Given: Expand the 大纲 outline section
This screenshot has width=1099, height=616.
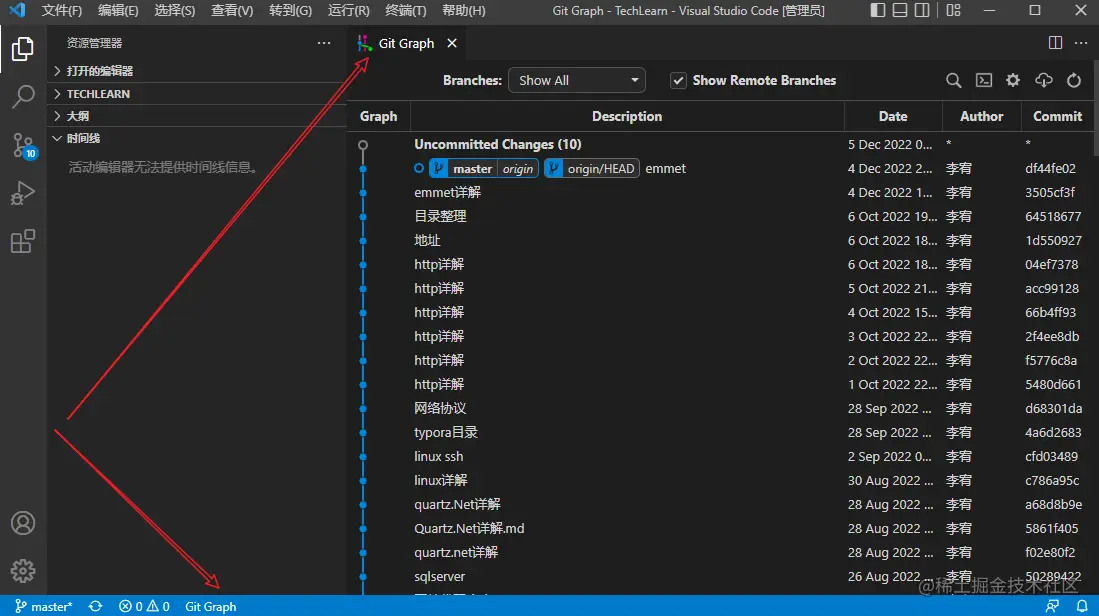Looking at the screenshot, I should [x=196, y=116].
